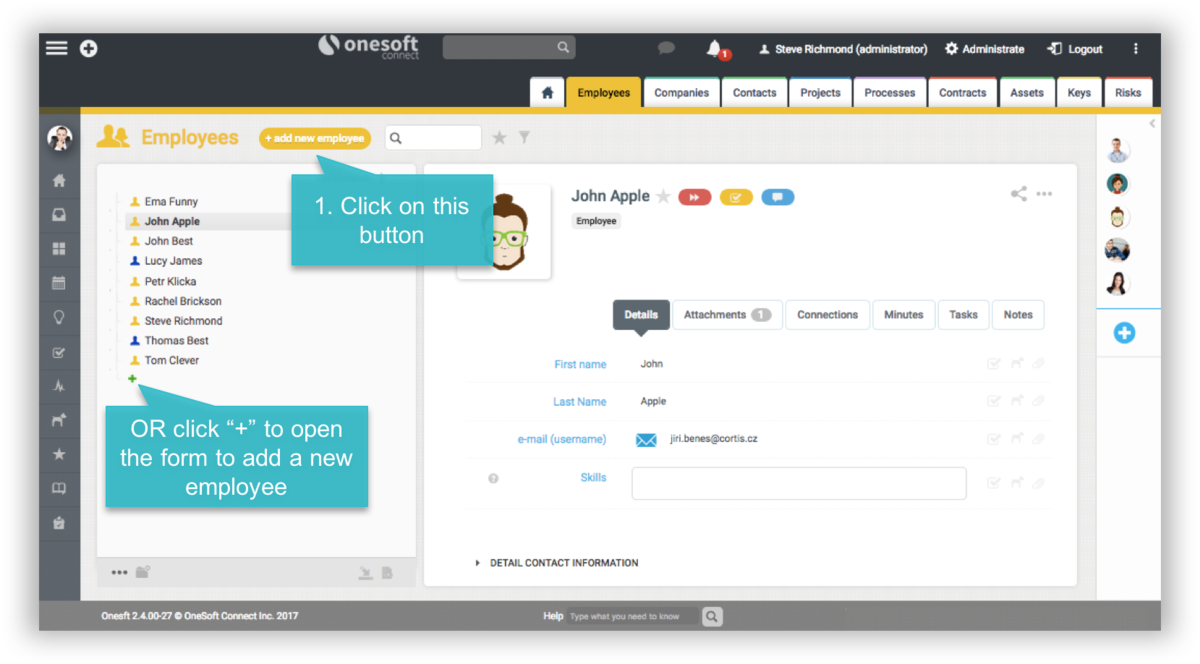Open the activity pulse icon in sidebar
This screenshot has width=1200, height=664.
tap(59, 386)
